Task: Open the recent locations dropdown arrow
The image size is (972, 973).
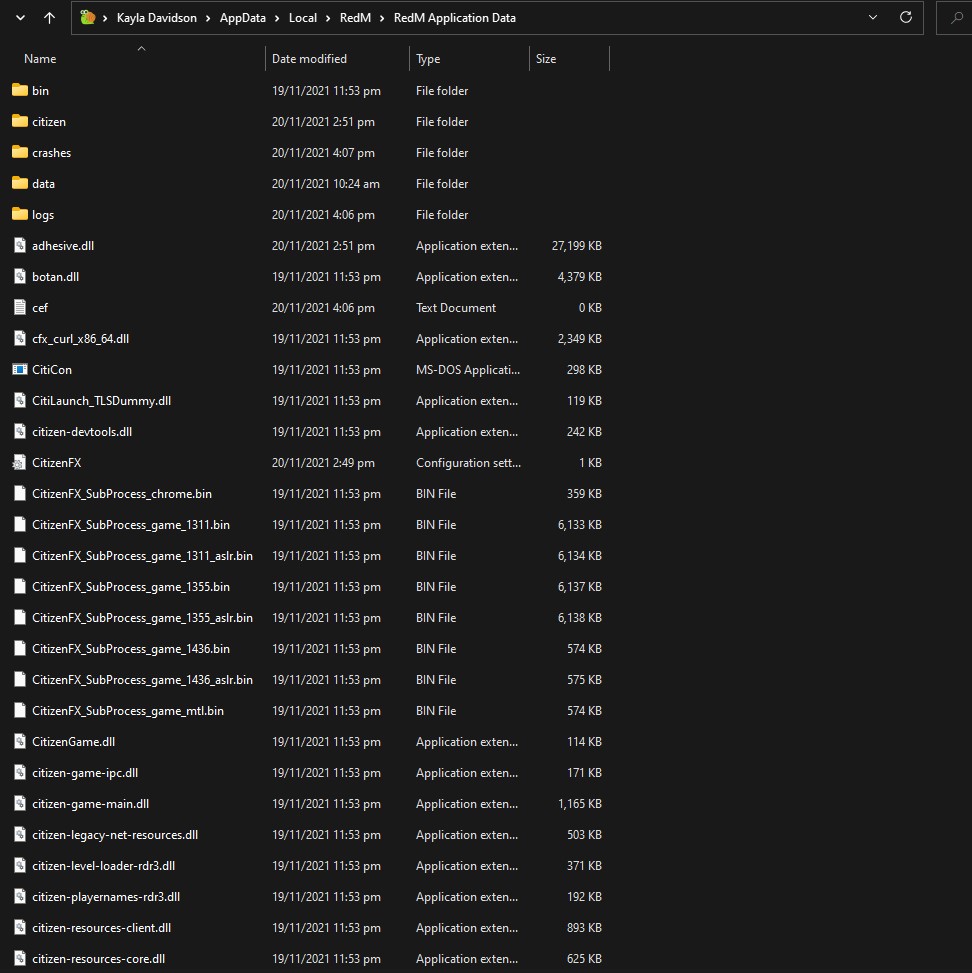Action: click(x=20, y=18)
